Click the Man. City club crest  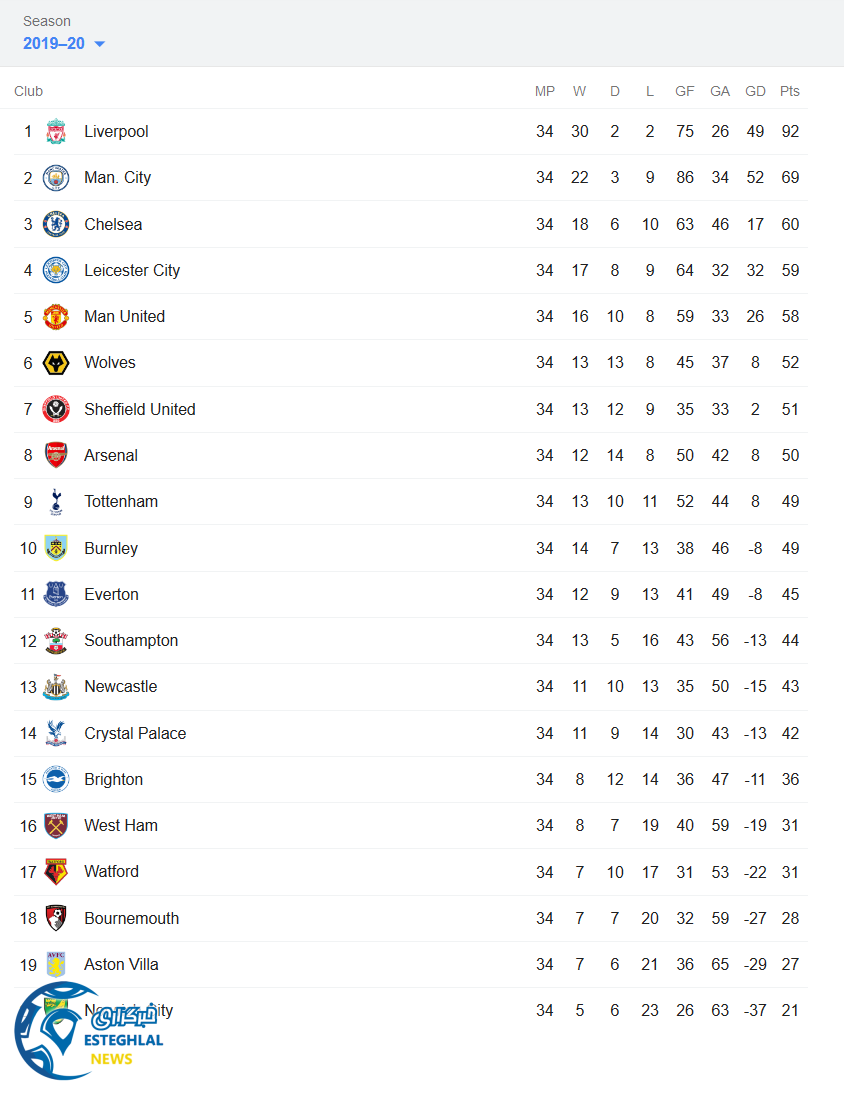coord(56,178)
